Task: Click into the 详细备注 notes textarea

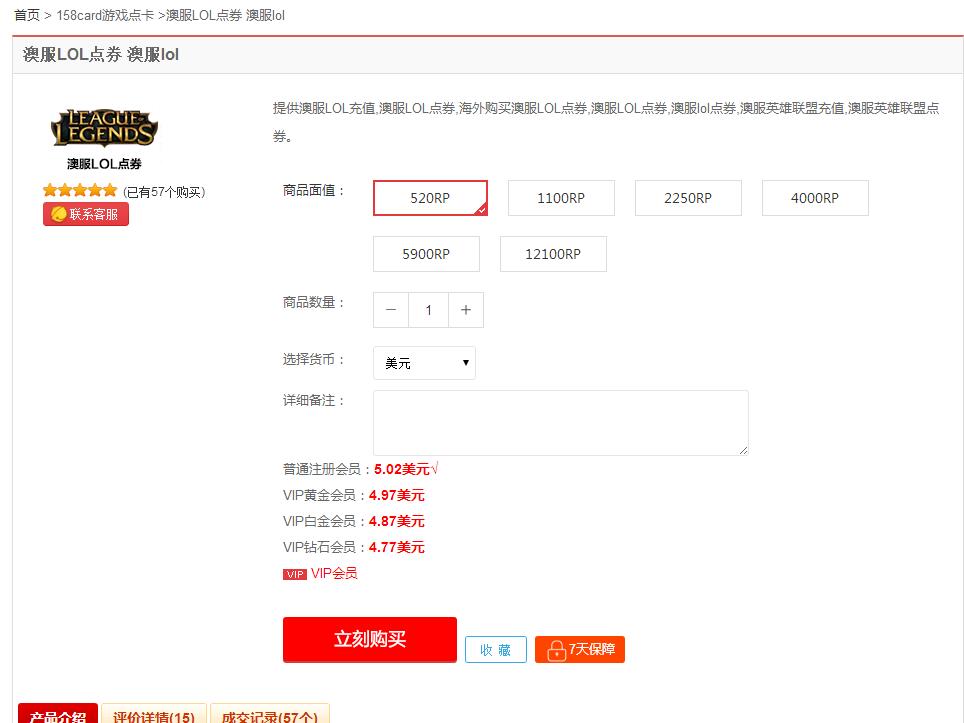Action: pos(561,423)
